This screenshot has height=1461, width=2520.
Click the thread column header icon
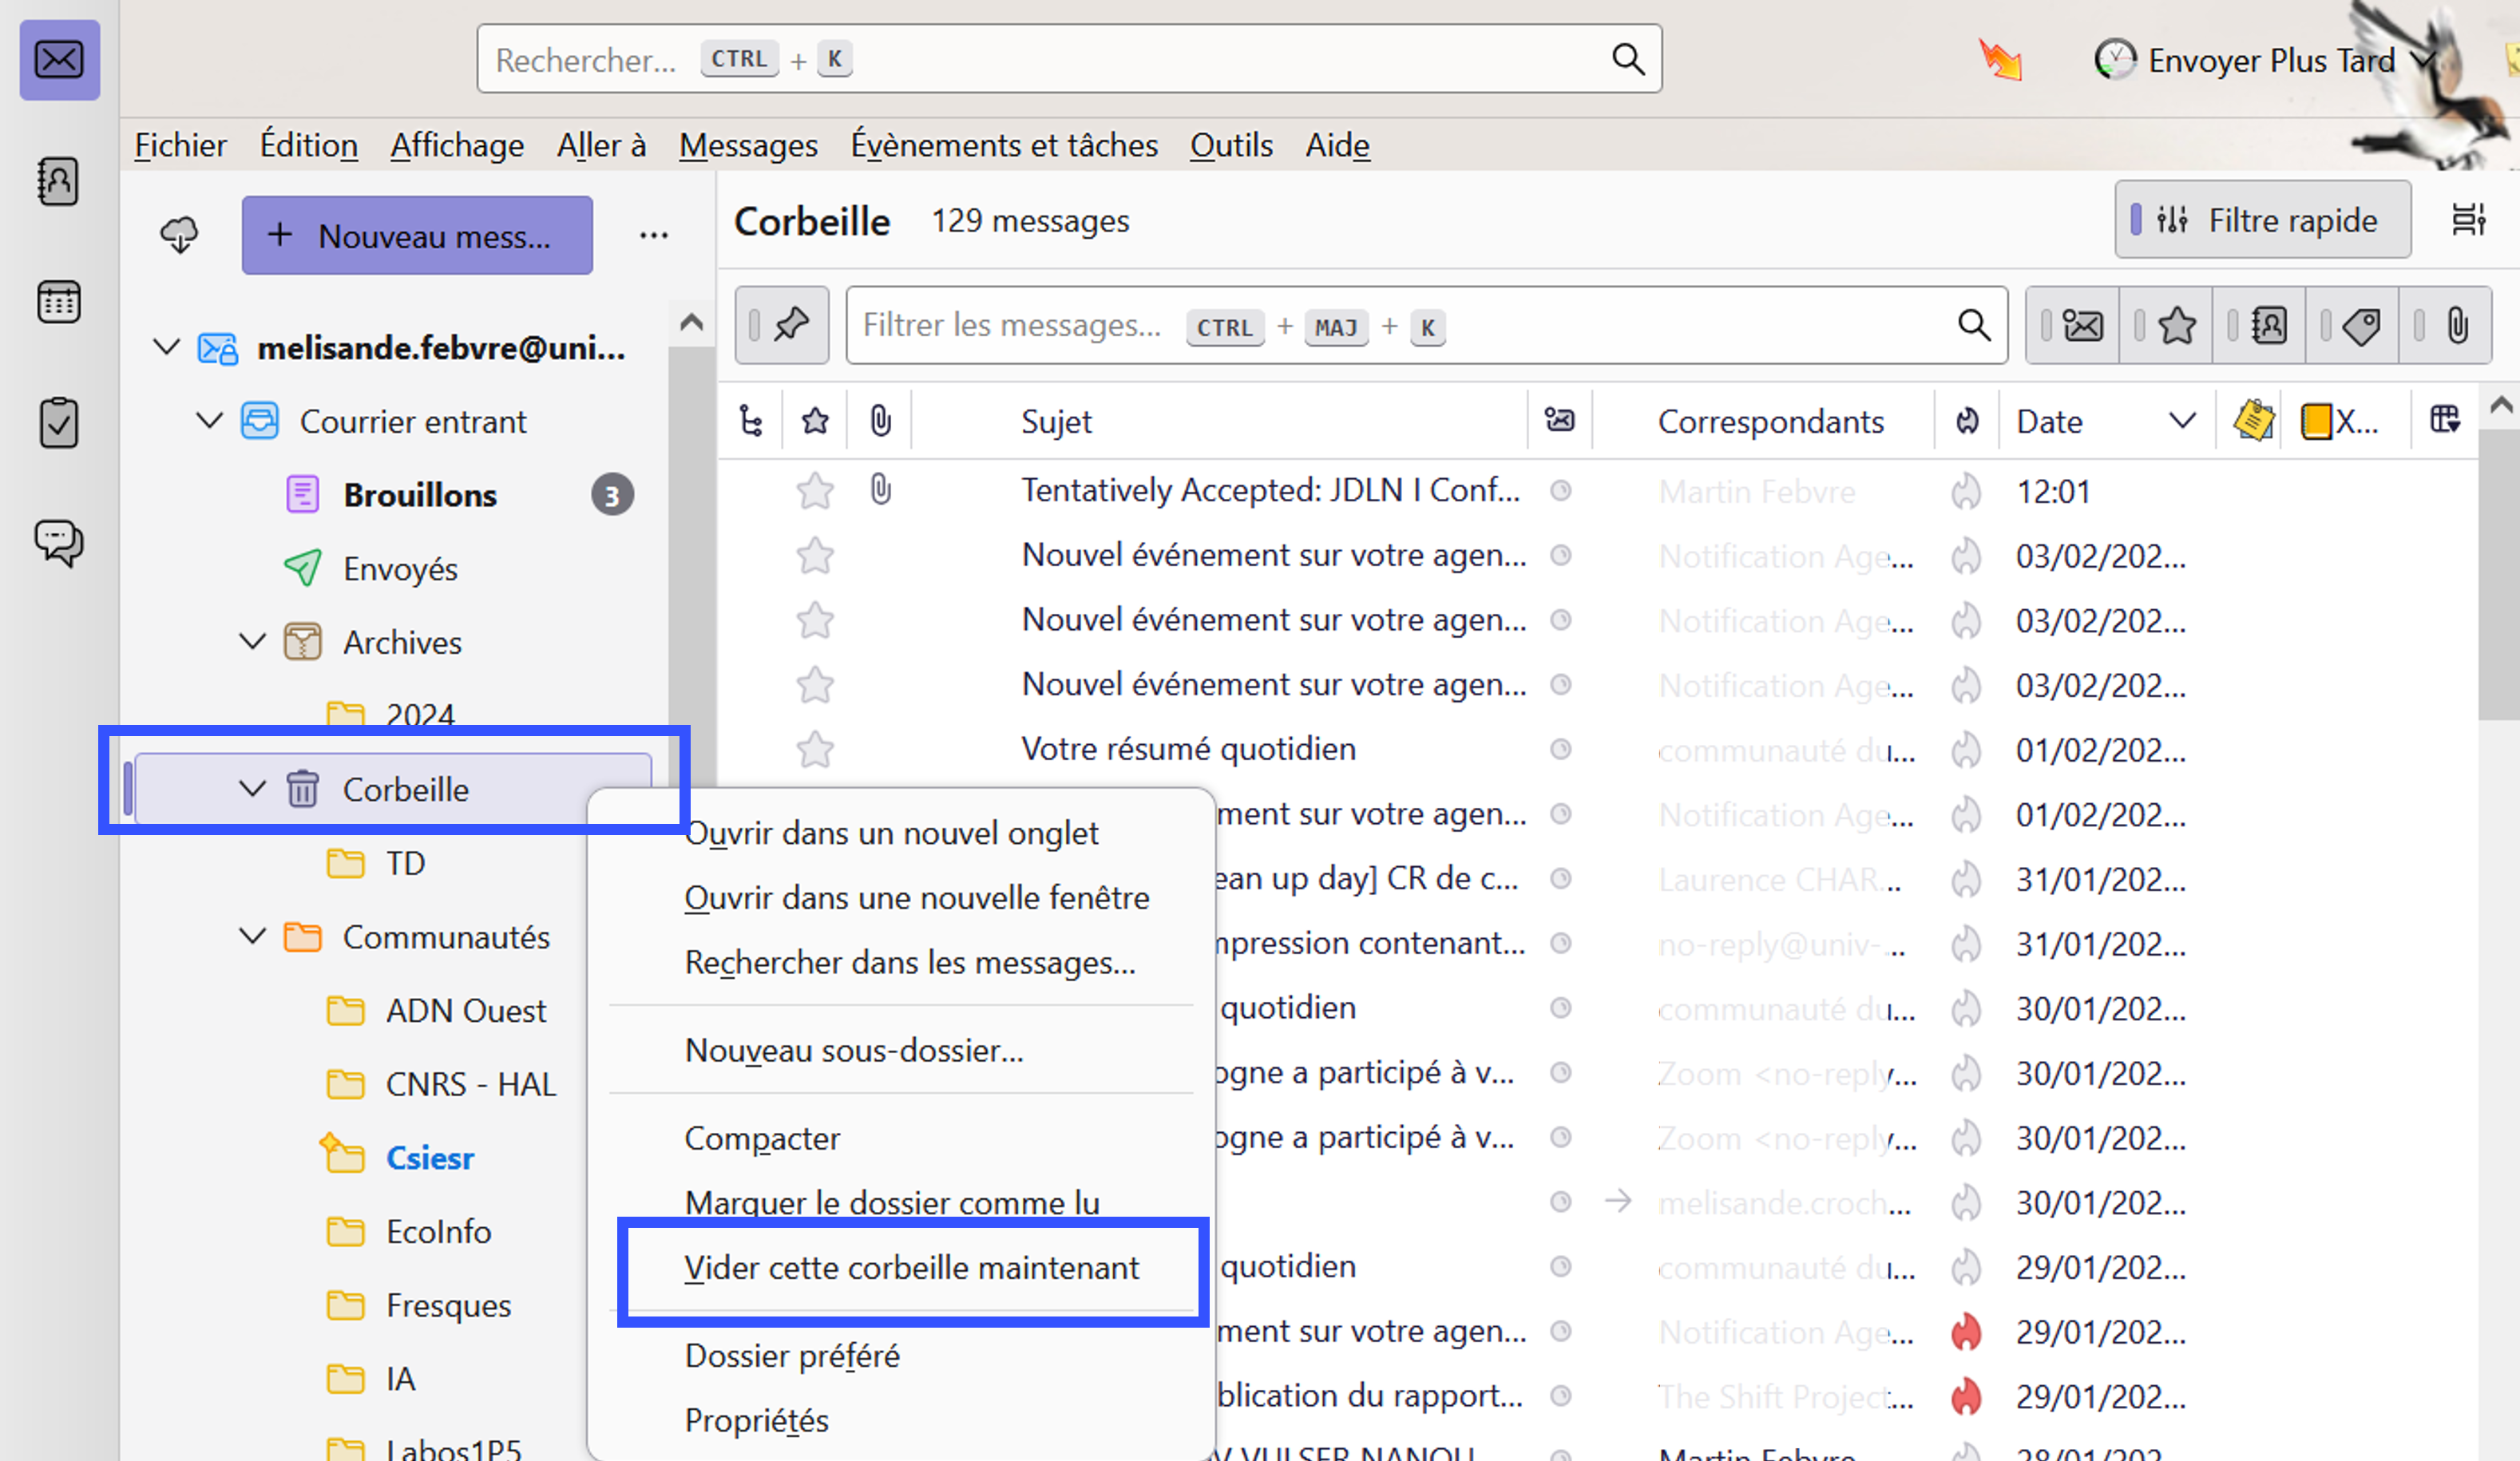click(x=751, y=421)
